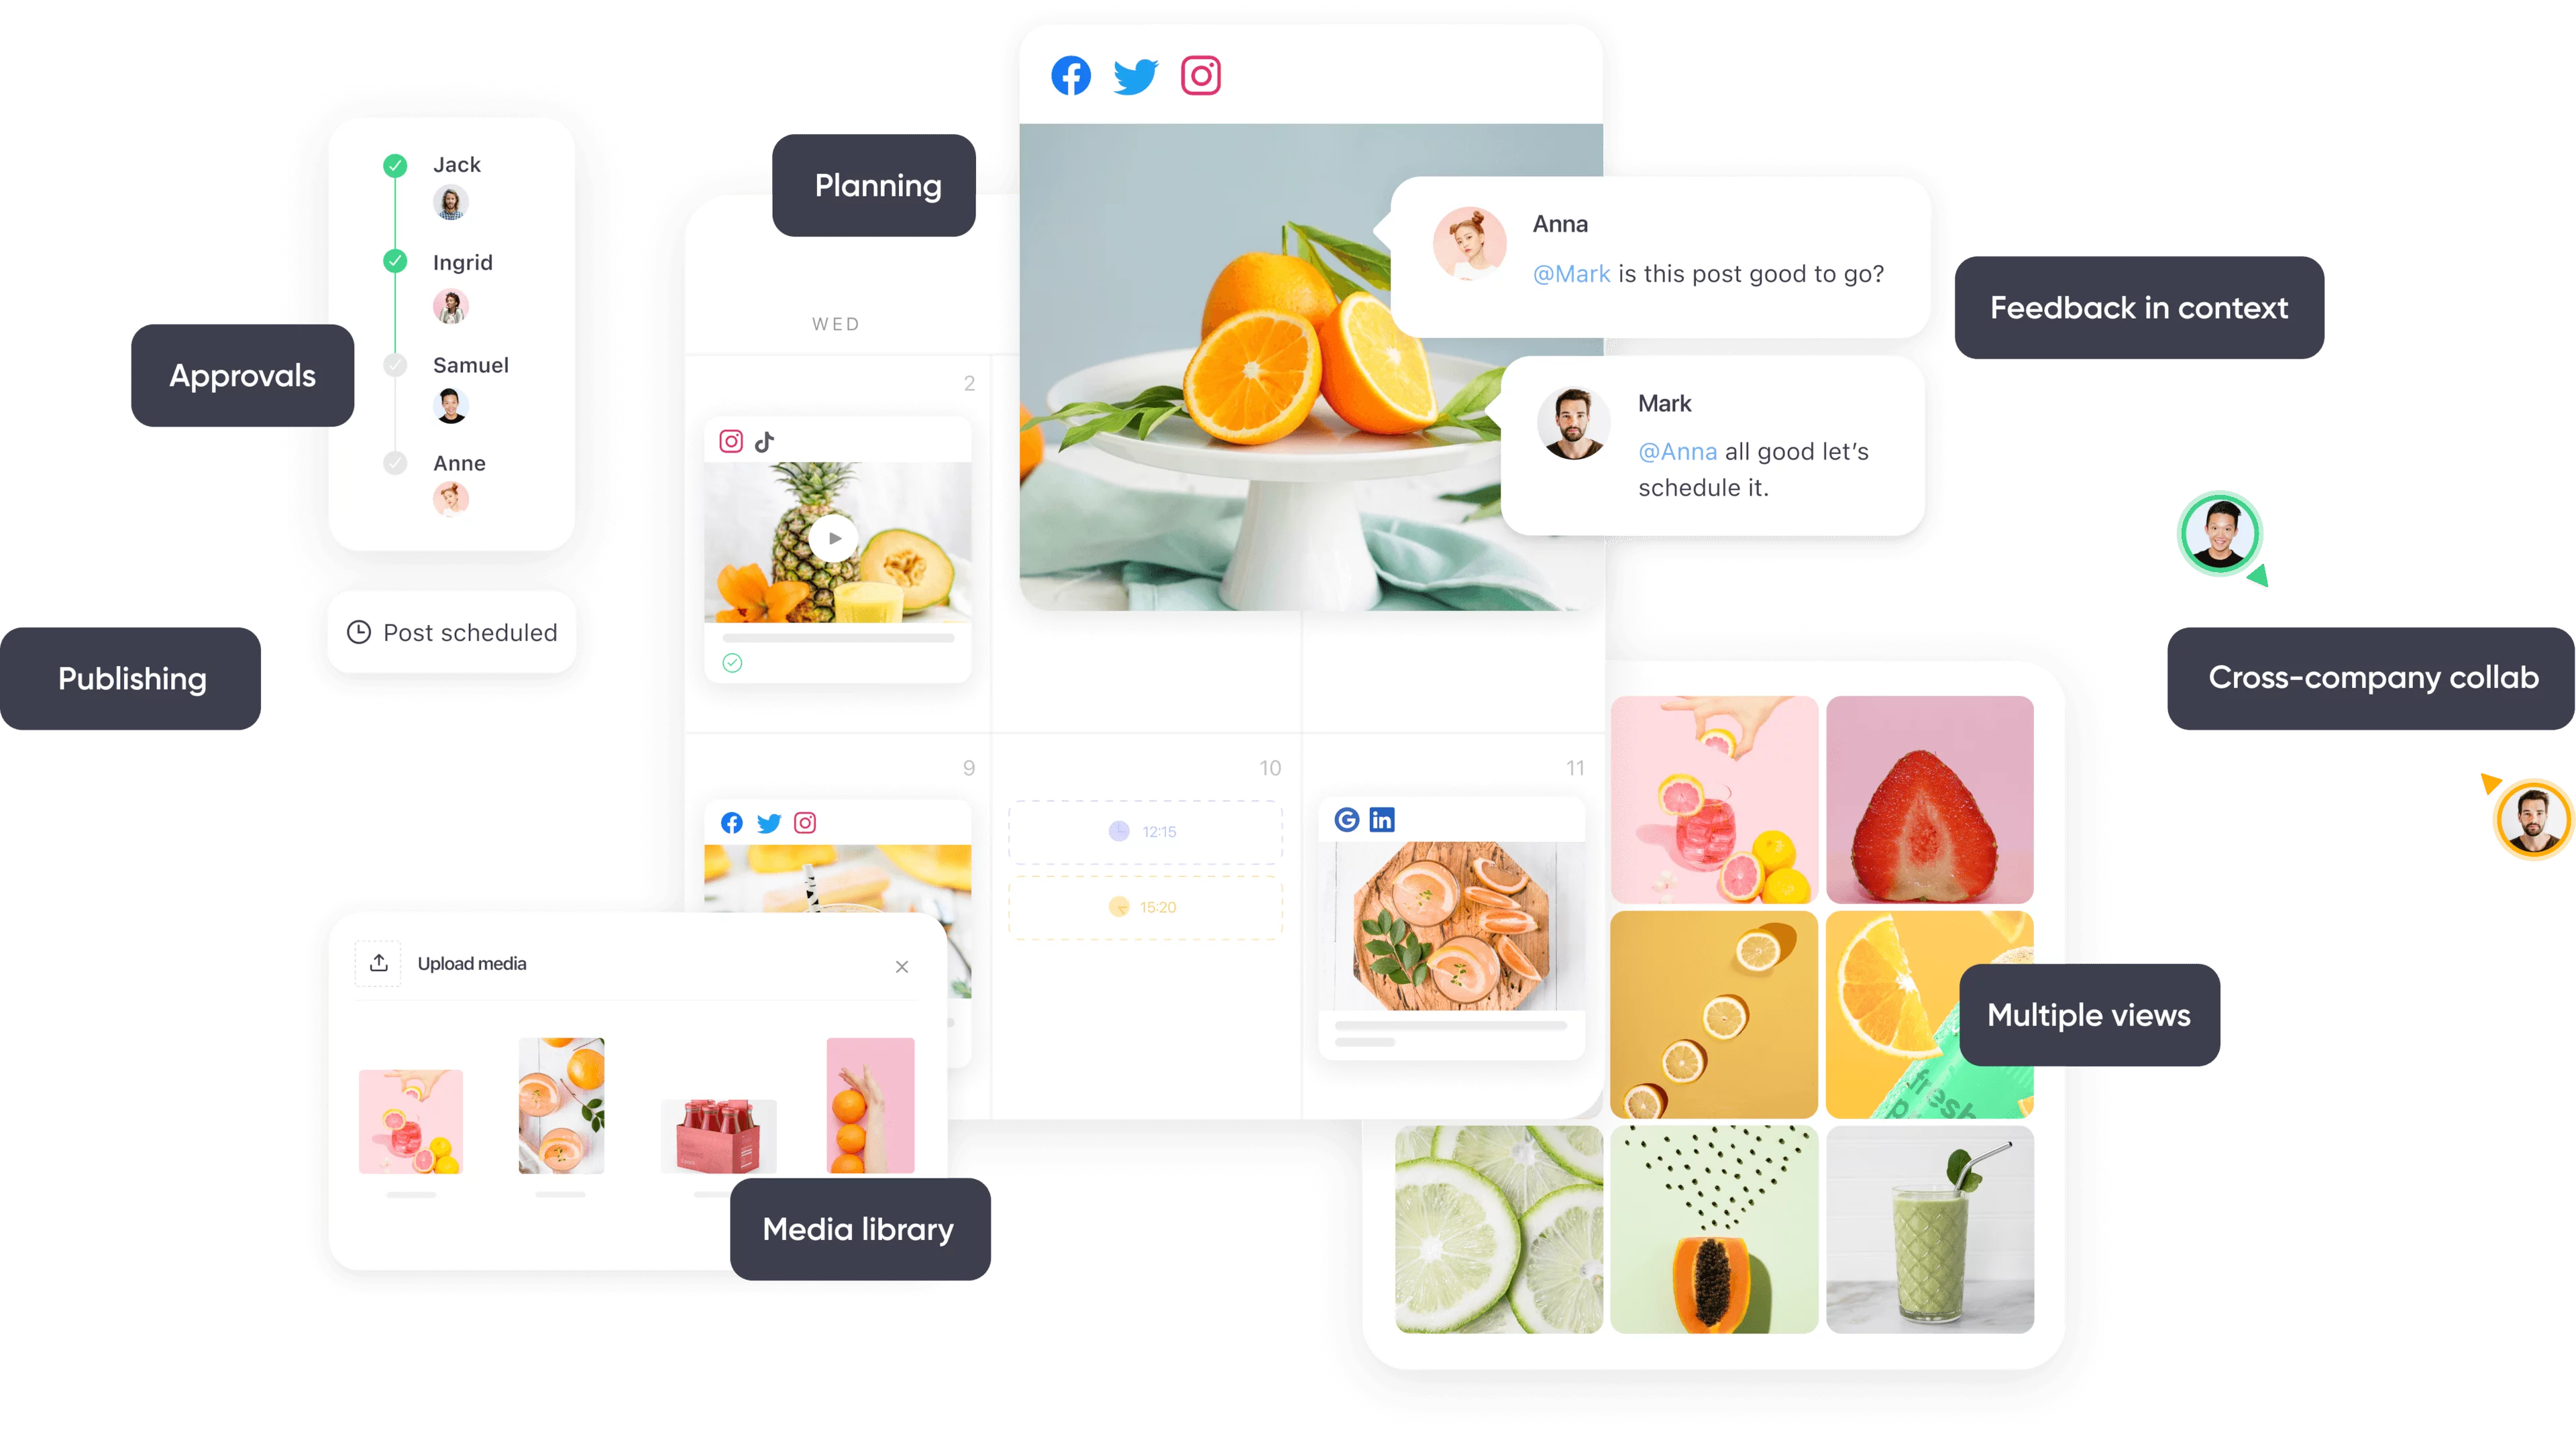
Task: Select the TikTok icon in calendar entry
Action: [x=764, y=441]
